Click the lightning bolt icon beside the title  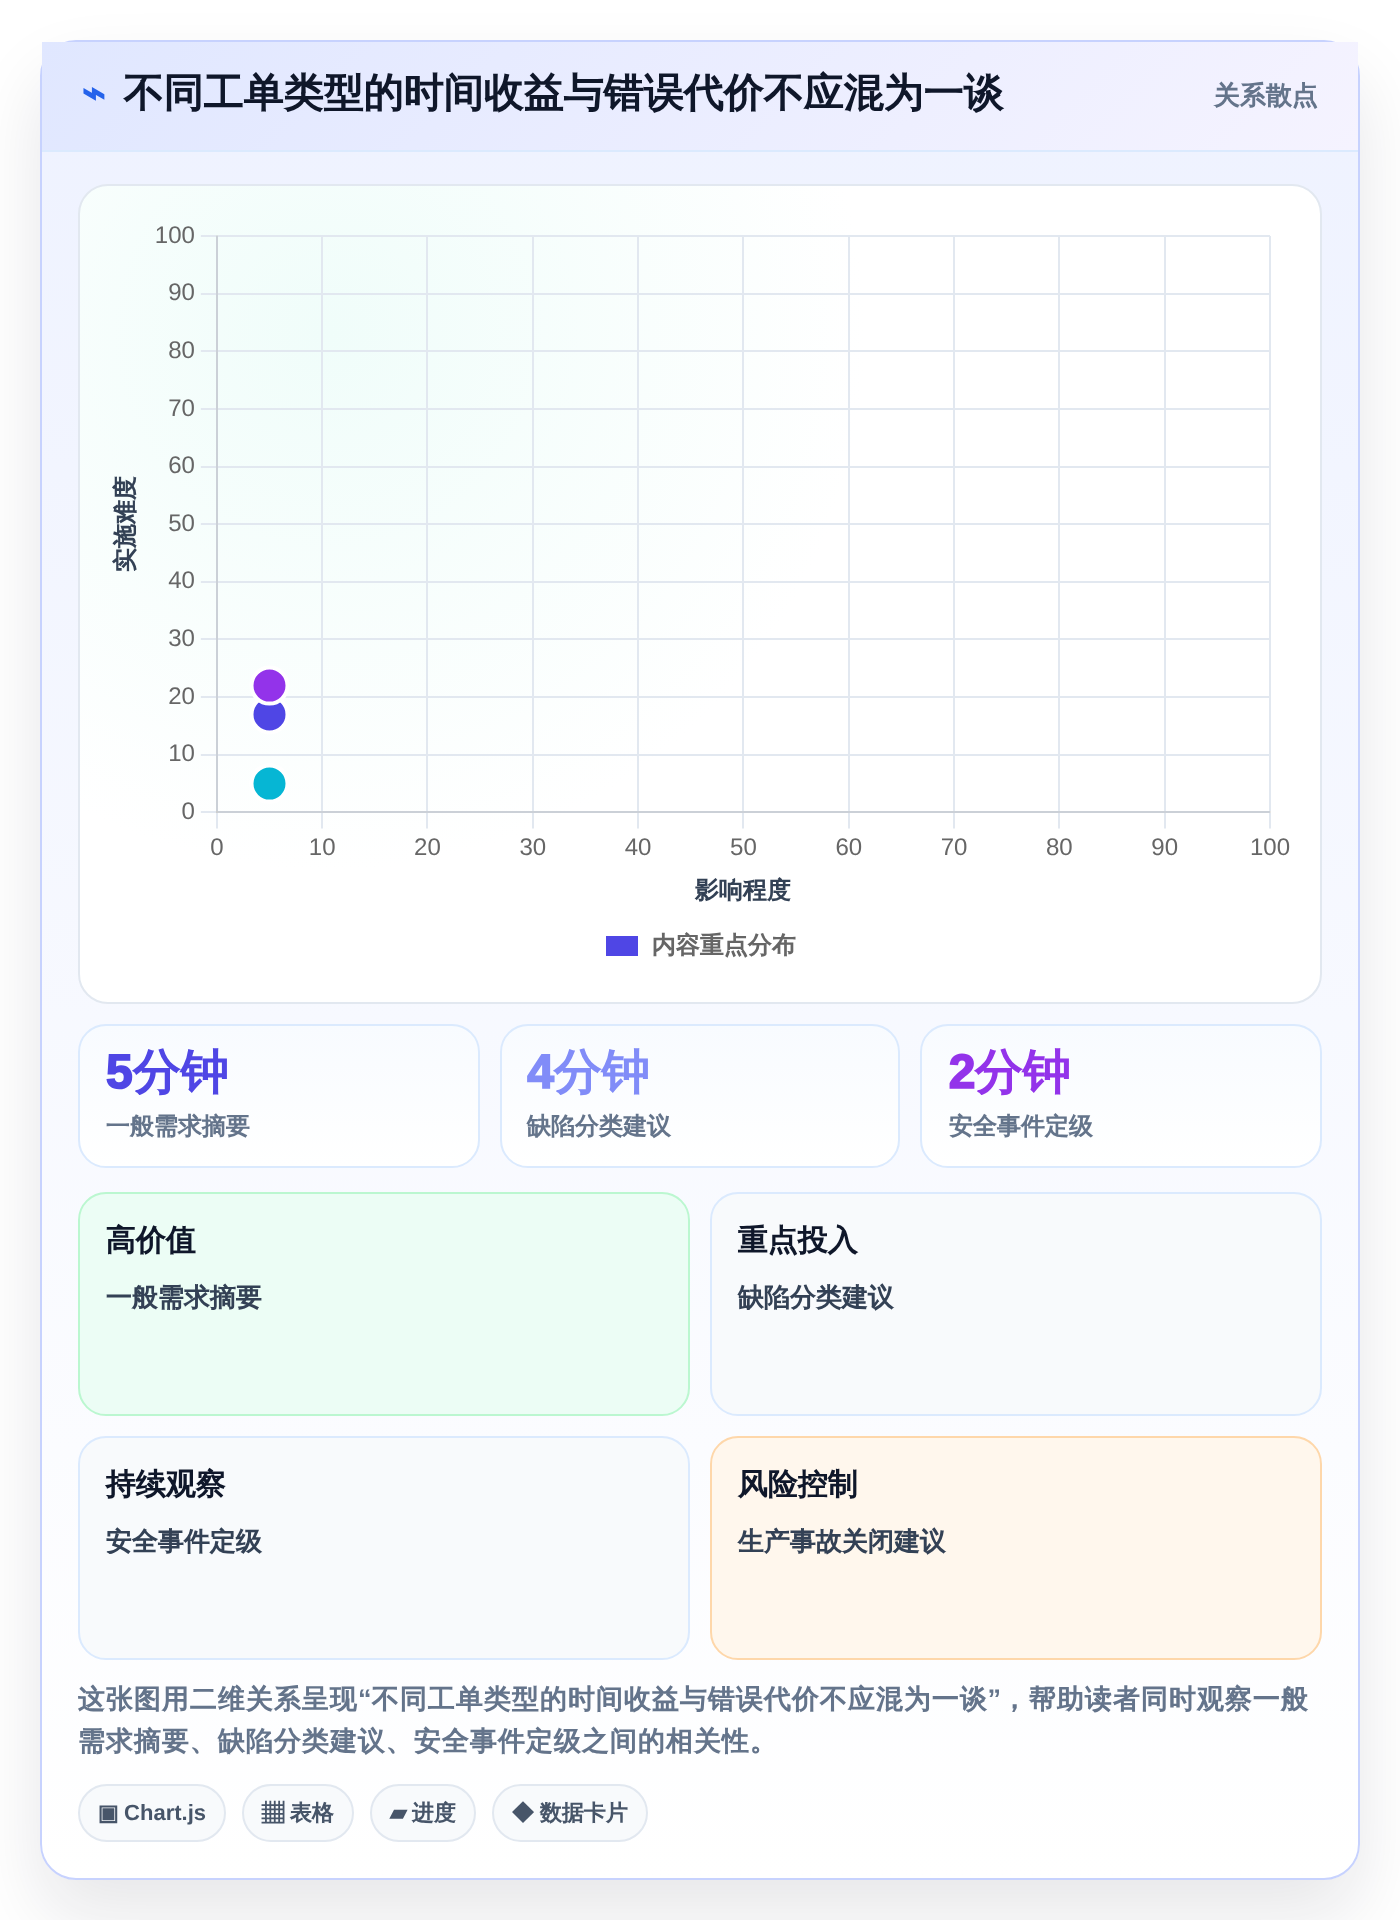pyautogui.click(x=93, y=94)
